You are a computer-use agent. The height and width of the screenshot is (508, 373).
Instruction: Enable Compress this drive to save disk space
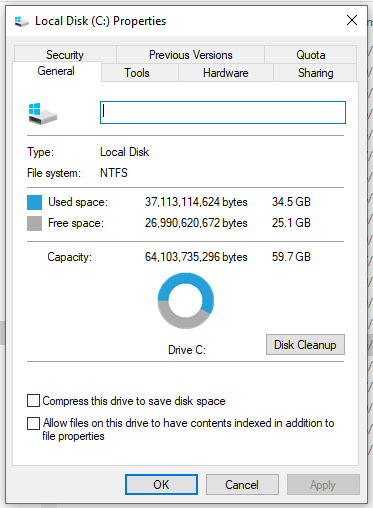point(33,401)
